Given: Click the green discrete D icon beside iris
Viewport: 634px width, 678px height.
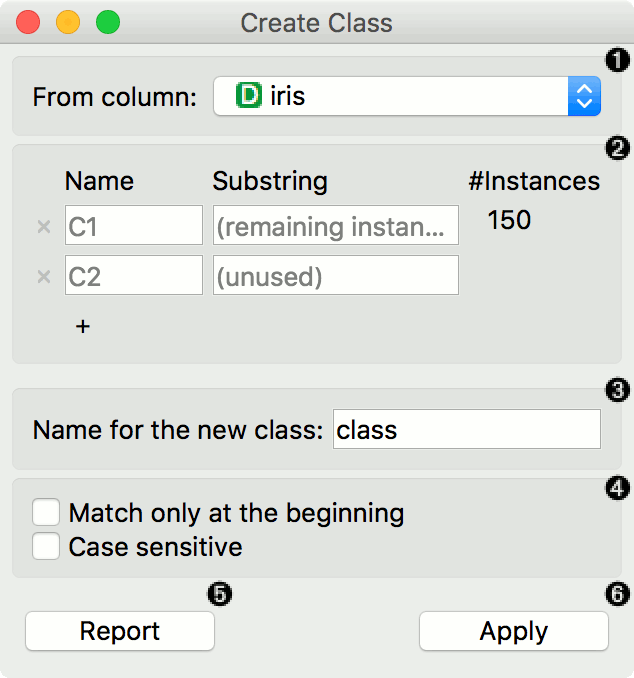Looking at the screenshot, I should 248,97.
